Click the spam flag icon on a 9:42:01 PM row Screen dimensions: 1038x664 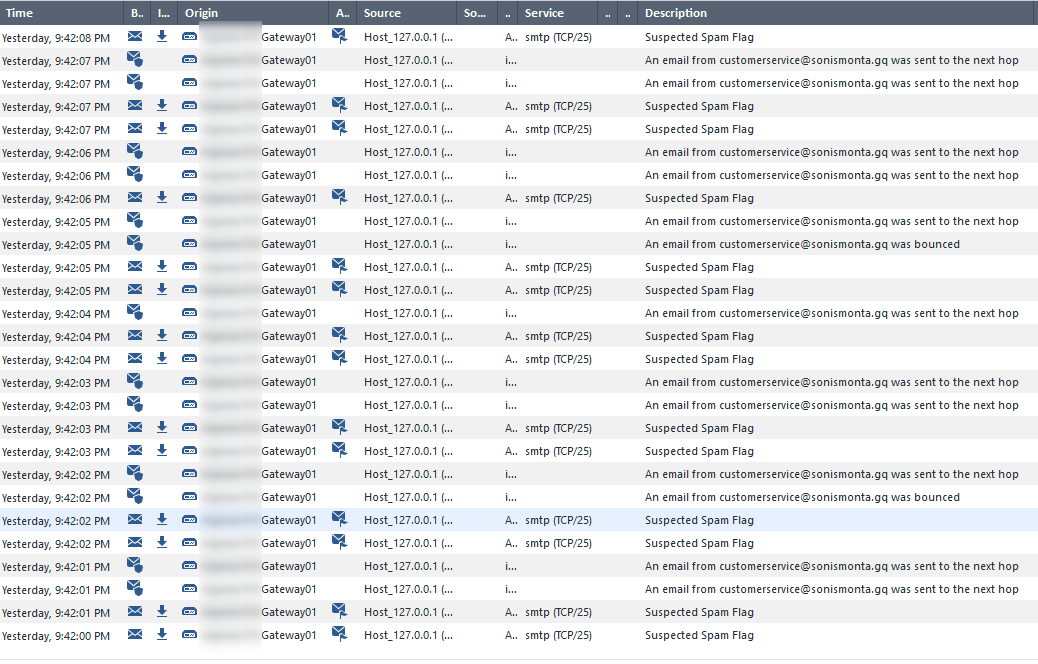(x=341, y=612)
